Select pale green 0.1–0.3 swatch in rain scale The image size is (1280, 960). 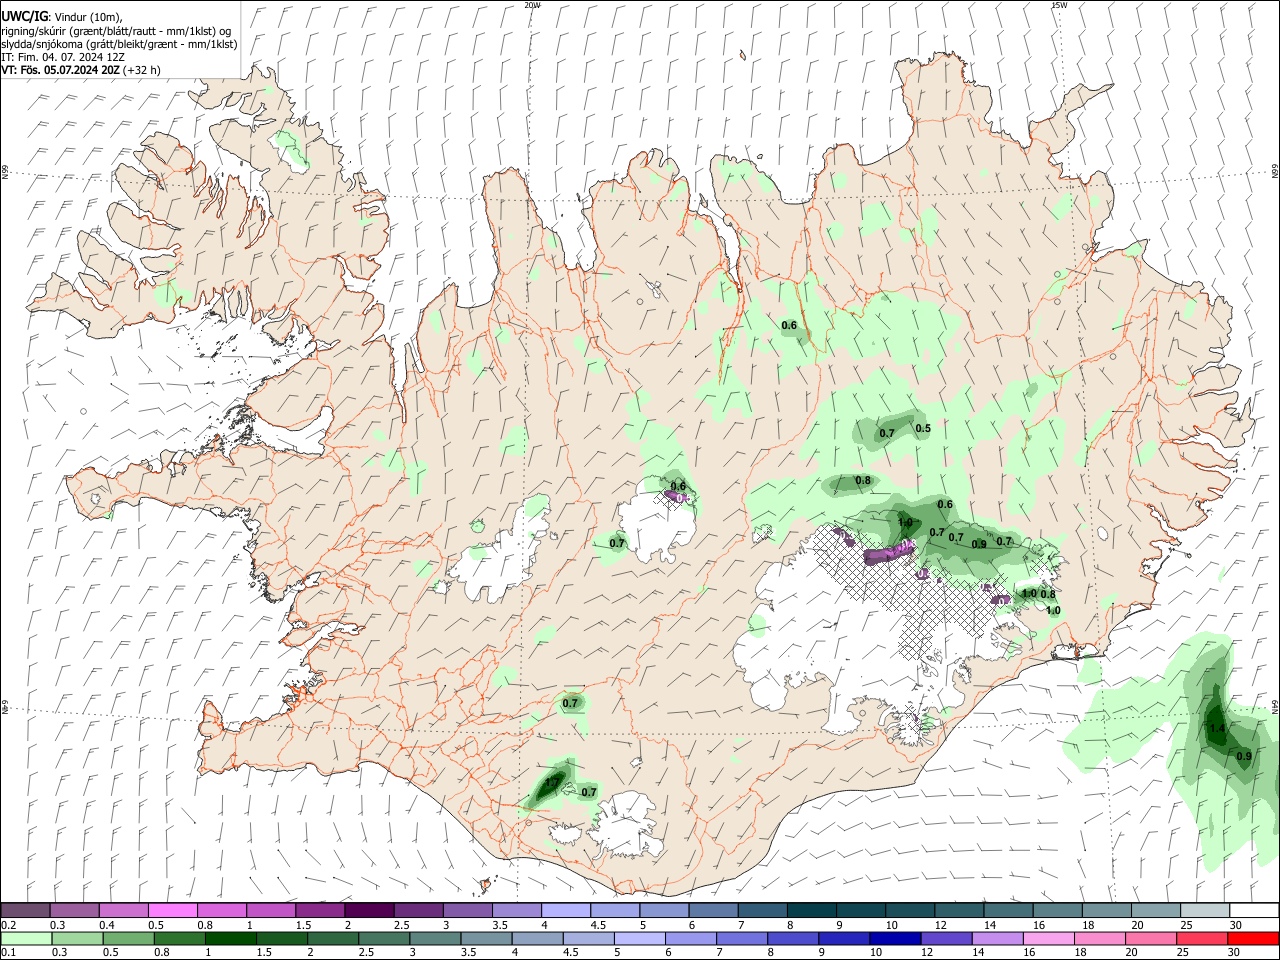coord(26,938)
